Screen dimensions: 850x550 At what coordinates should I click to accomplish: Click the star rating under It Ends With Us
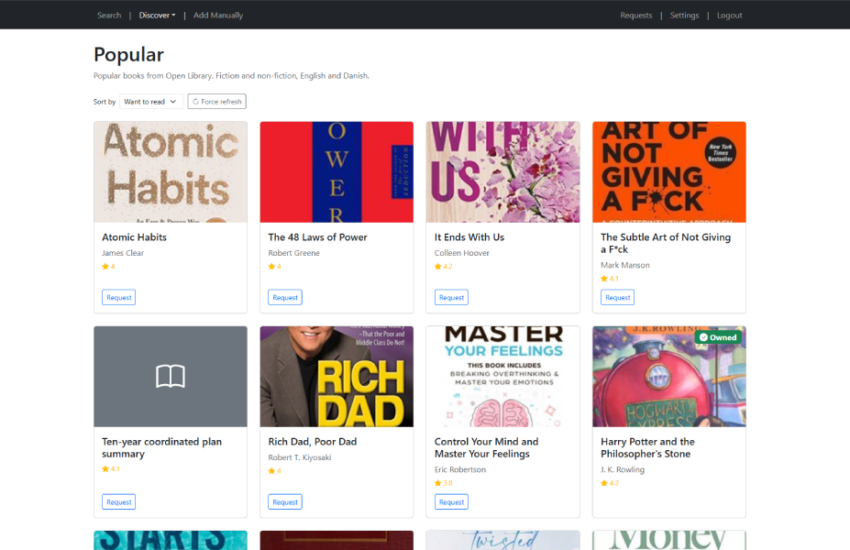[438, 267]
